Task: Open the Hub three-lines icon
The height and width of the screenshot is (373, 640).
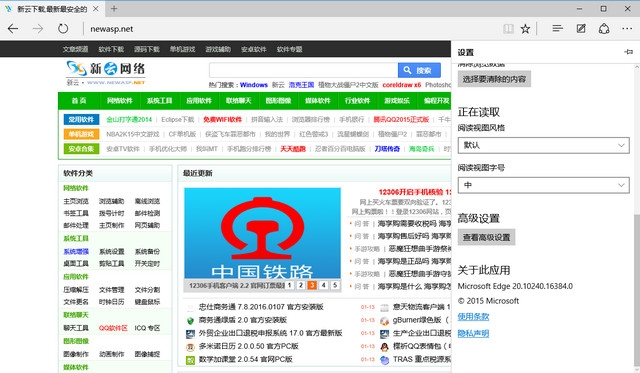Action: [558, 28]
